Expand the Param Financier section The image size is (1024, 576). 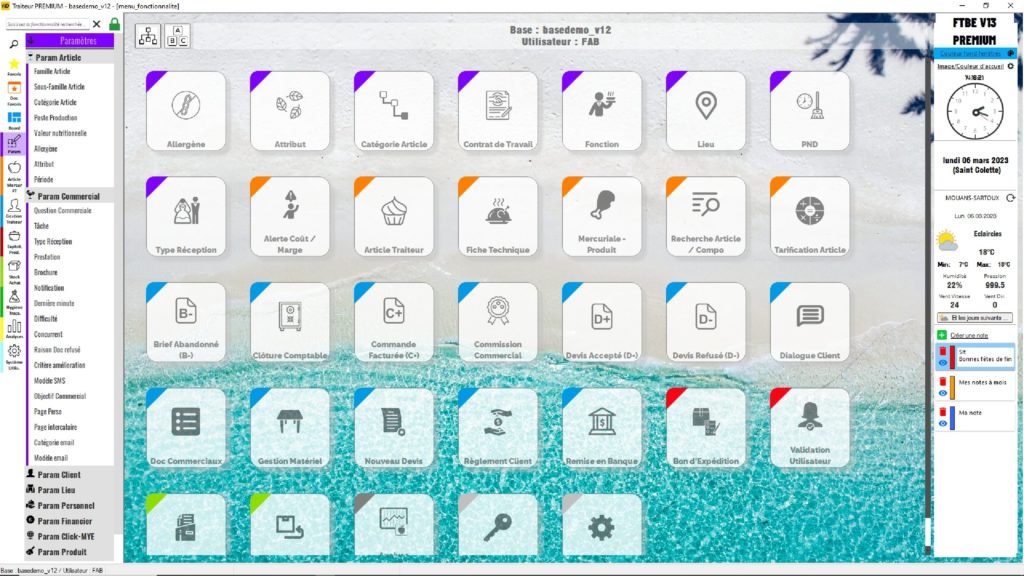click(70, 521)
